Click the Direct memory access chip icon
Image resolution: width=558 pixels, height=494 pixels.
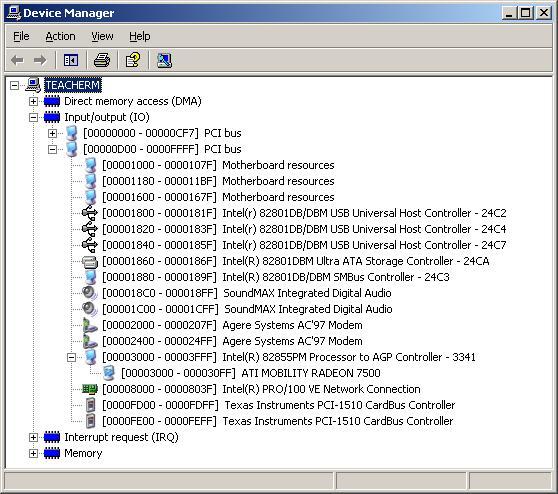pos(52,101)
